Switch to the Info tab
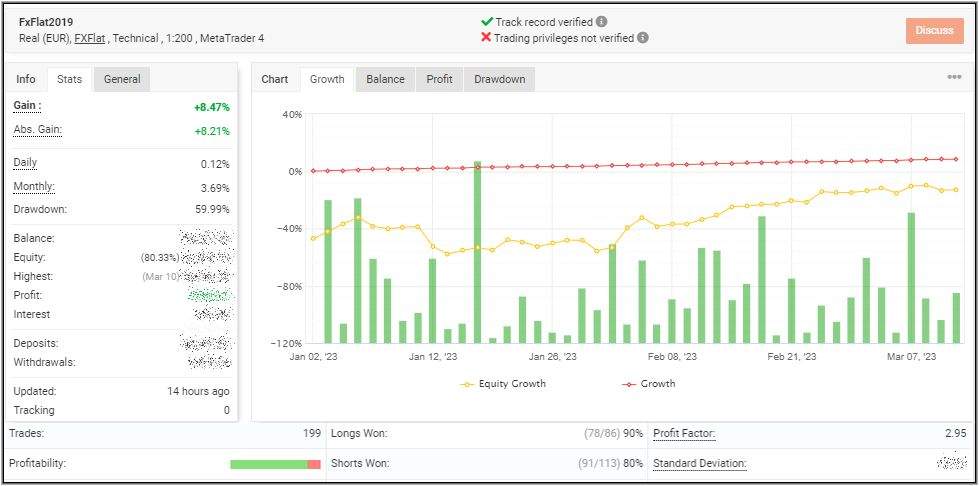The width and height of the screenshot is (979, 486). [x=26, y=79]
